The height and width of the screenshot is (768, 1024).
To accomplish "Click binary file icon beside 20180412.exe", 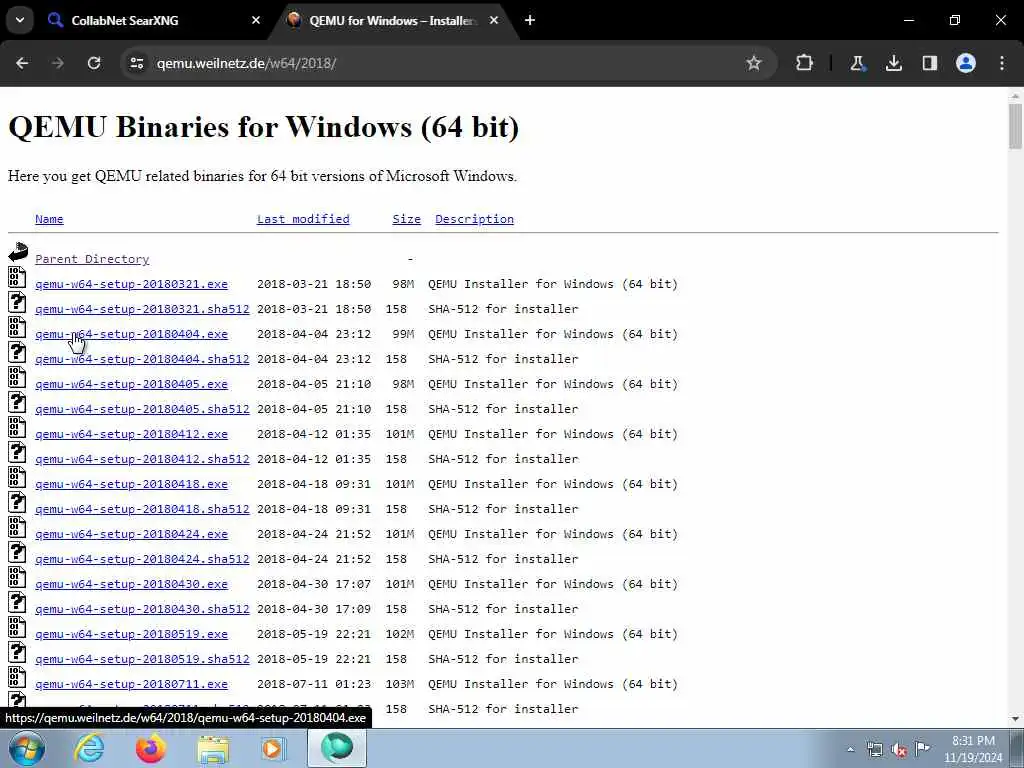I will point(17,426).
